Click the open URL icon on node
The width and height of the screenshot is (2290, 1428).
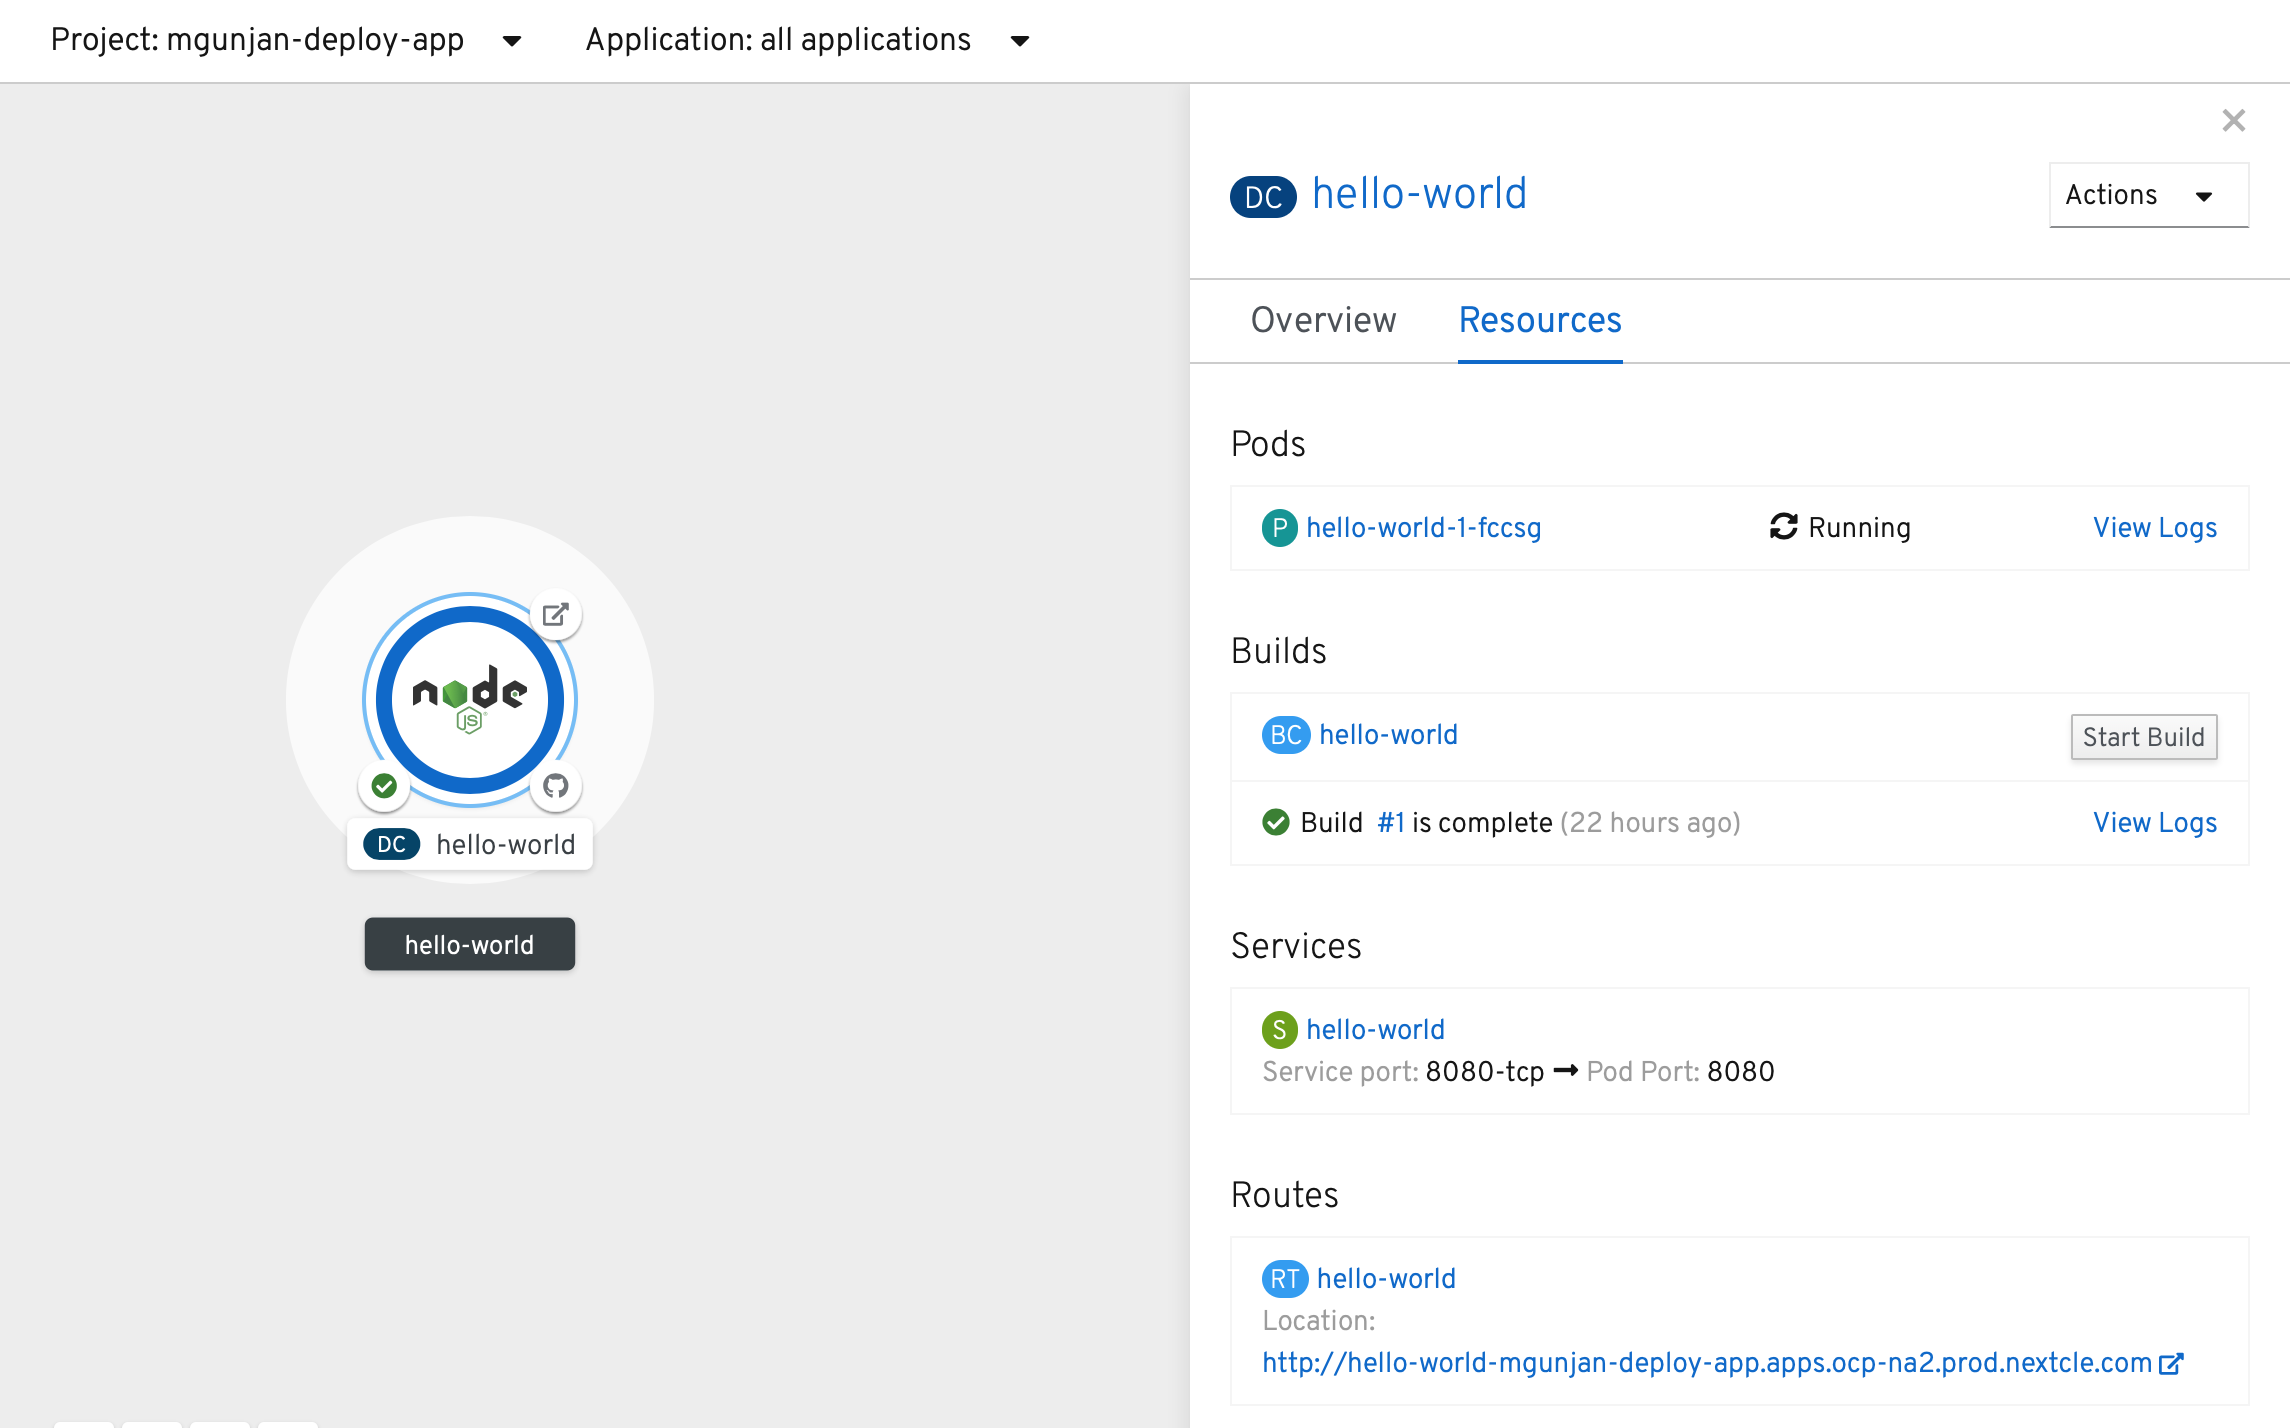click(555, 614)
